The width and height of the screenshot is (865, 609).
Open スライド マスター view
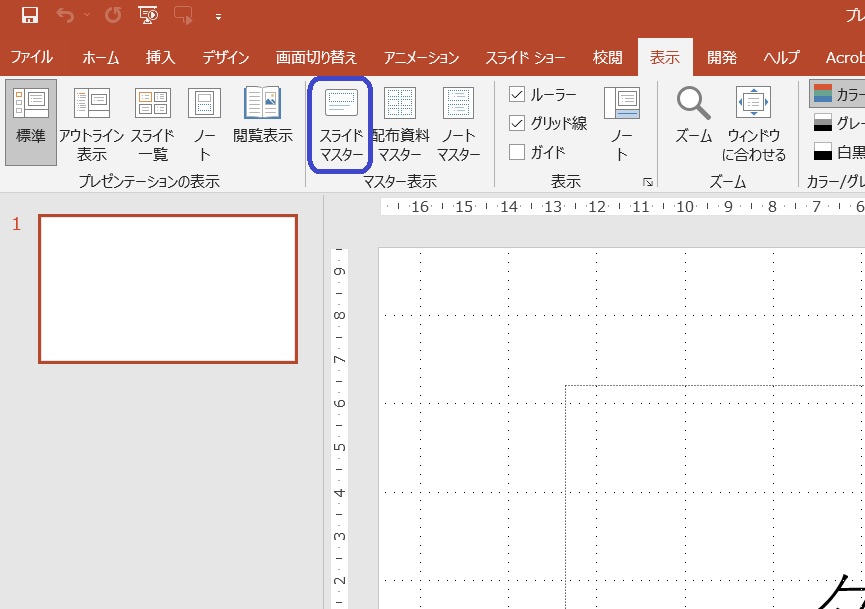click(x=341, y=124)
